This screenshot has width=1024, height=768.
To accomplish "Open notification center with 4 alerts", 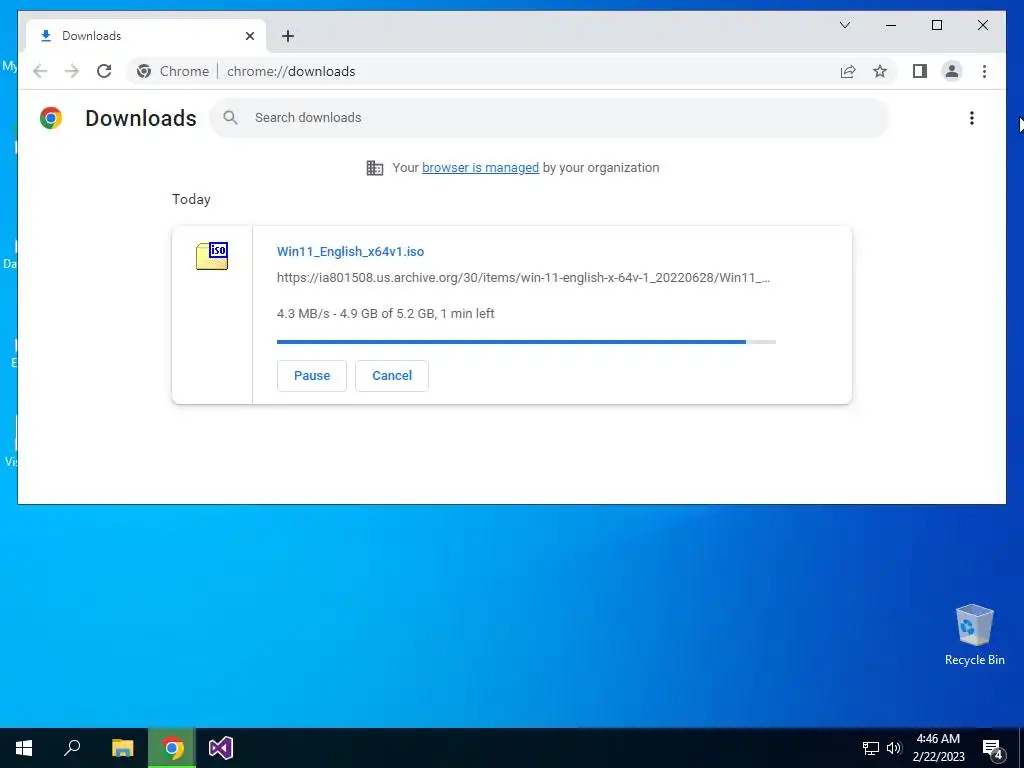I will 993,748.
